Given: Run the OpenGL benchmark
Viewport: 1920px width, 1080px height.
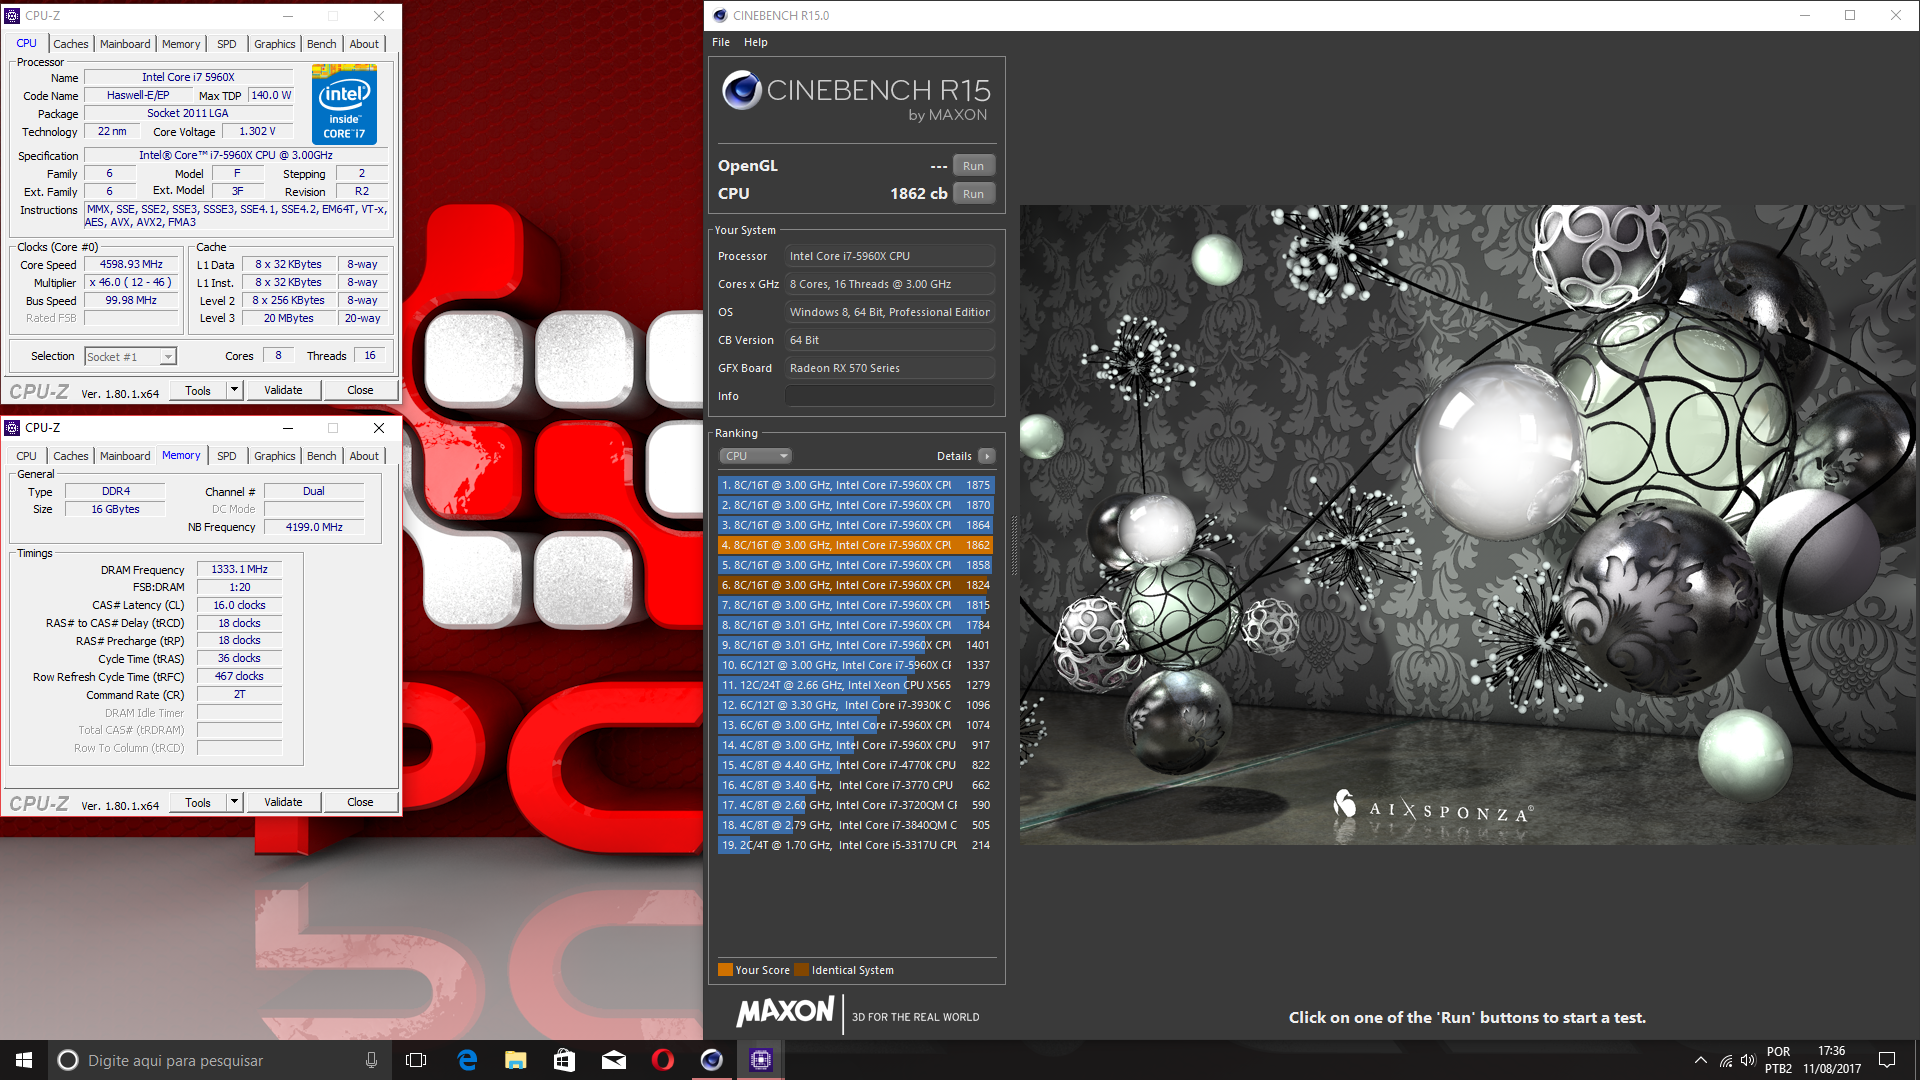Looking at the screenshot, I should [973, 166].
